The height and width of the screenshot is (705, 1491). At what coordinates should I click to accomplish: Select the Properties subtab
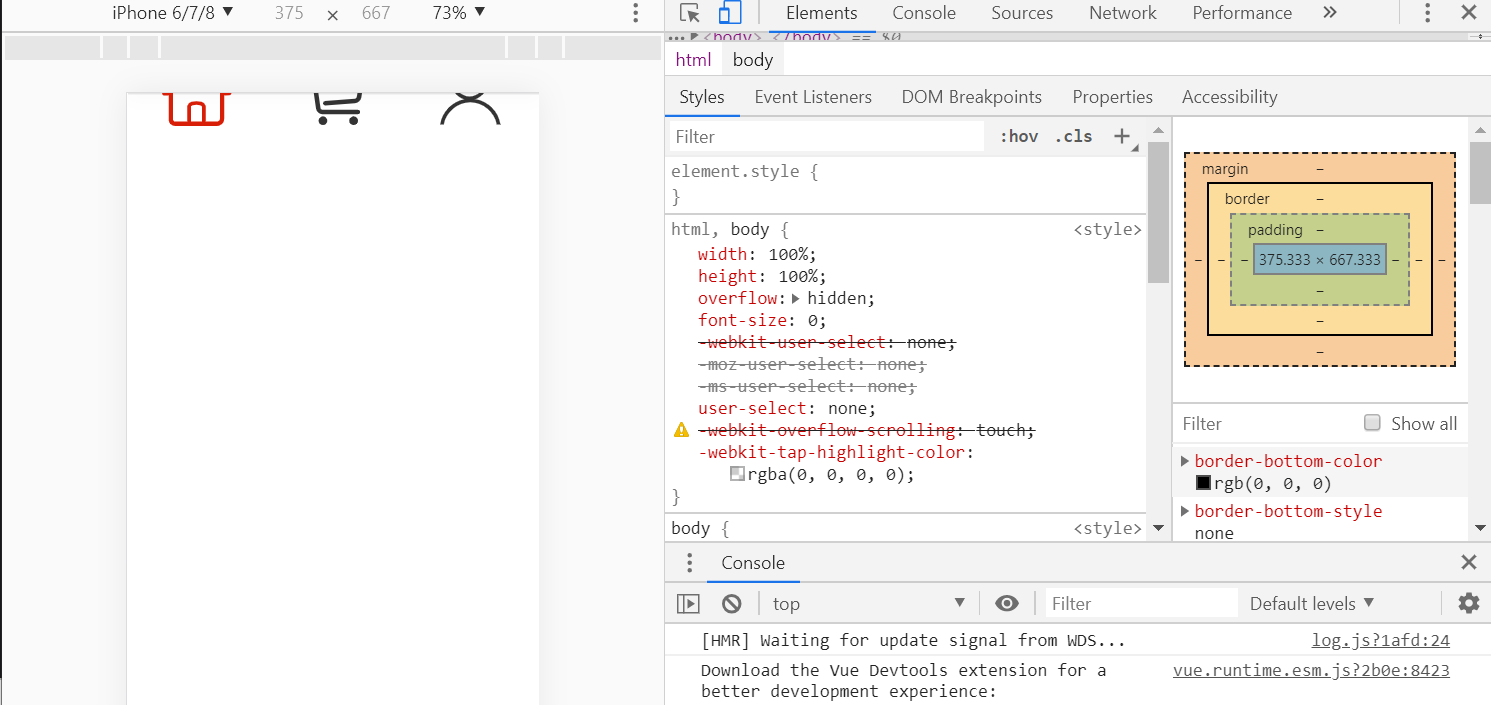(1113, 97)
